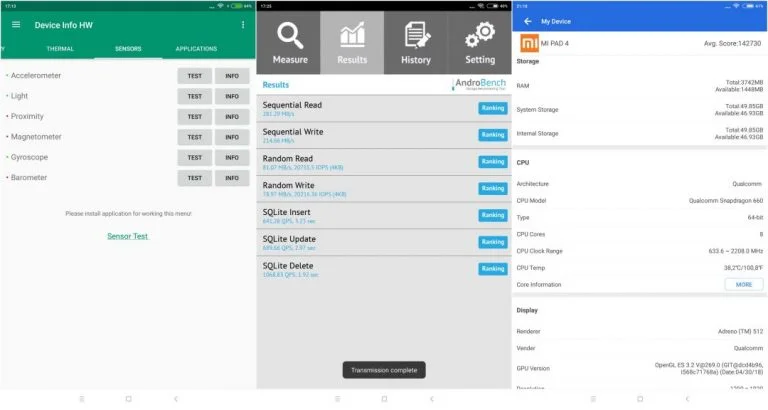Select the Results chart icon in AndroBench
The image size is (768, 410).
coord(352,34)
